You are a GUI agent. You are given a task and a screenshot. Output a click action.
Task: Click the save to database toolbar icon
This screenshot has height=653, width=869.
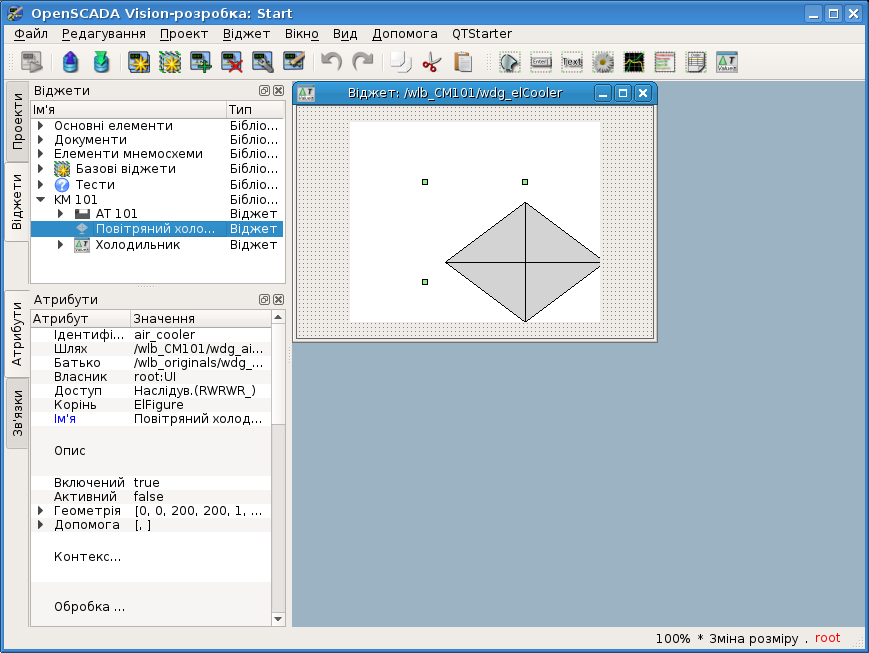[101, 62]
